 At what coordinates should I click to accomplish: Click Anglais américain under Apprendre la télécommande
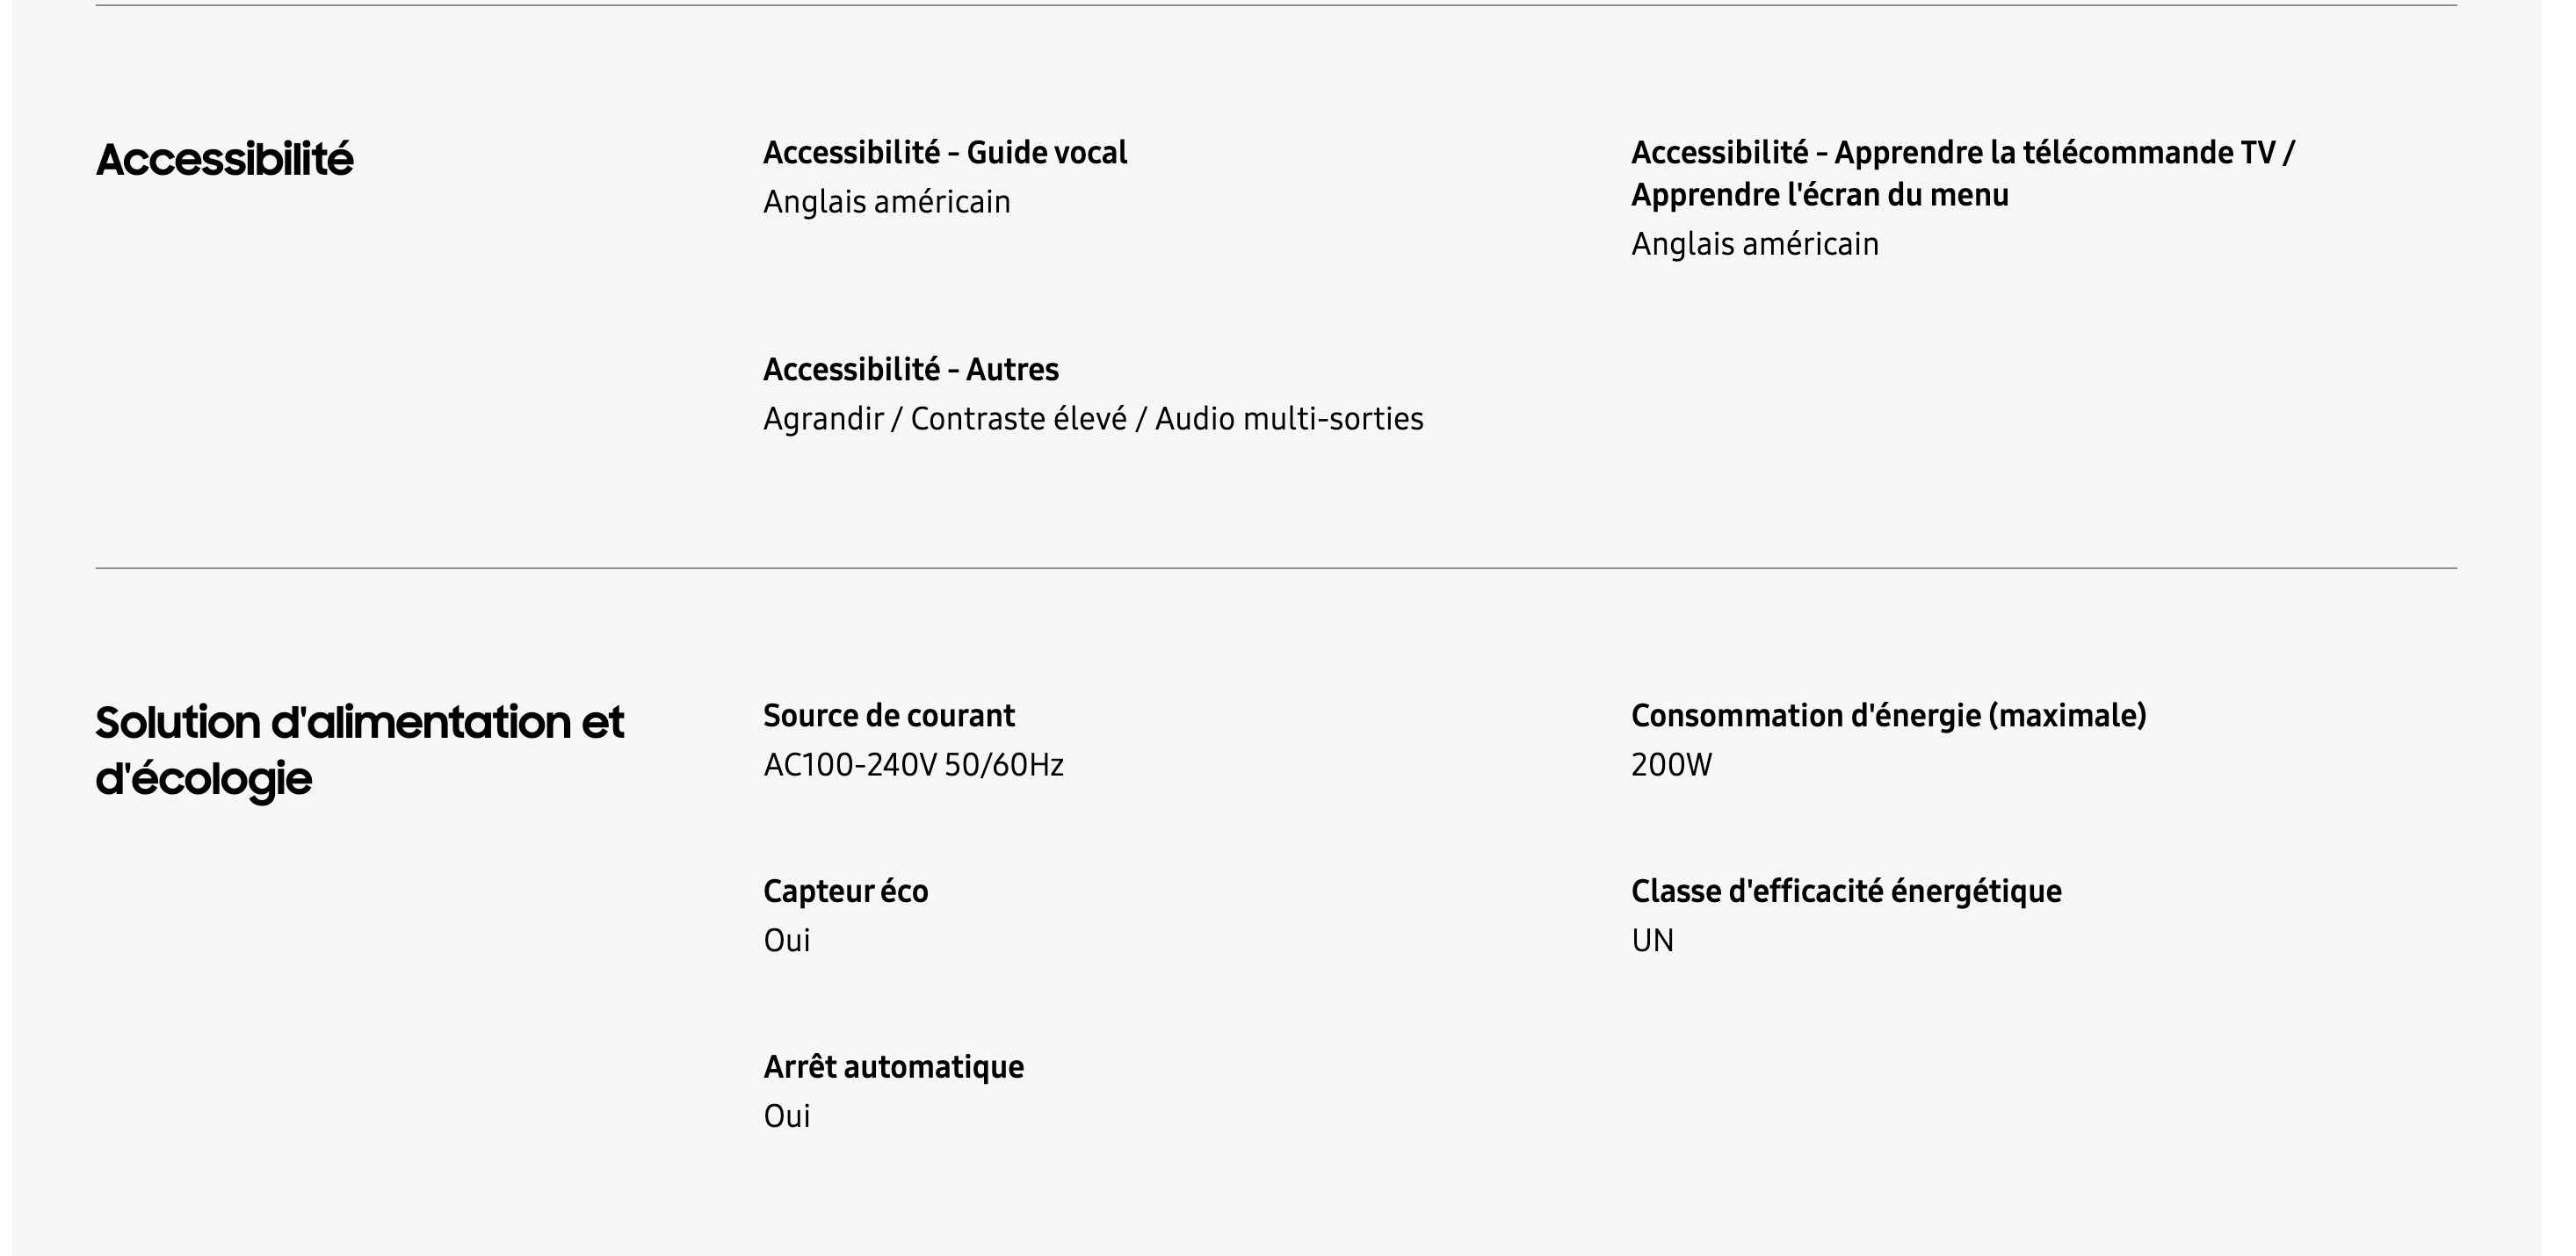1754,244
